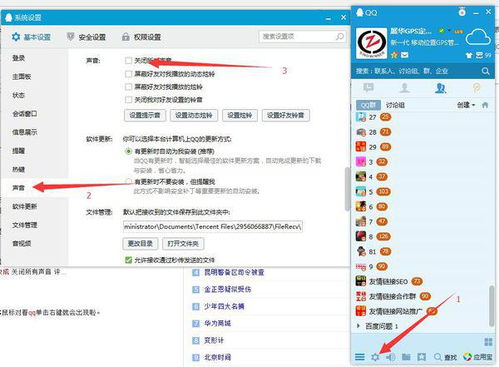This screenshot has width=499, height=367.
Task: Open the mail envelope icon under QQ profile
Action: [x=404, y=55]
